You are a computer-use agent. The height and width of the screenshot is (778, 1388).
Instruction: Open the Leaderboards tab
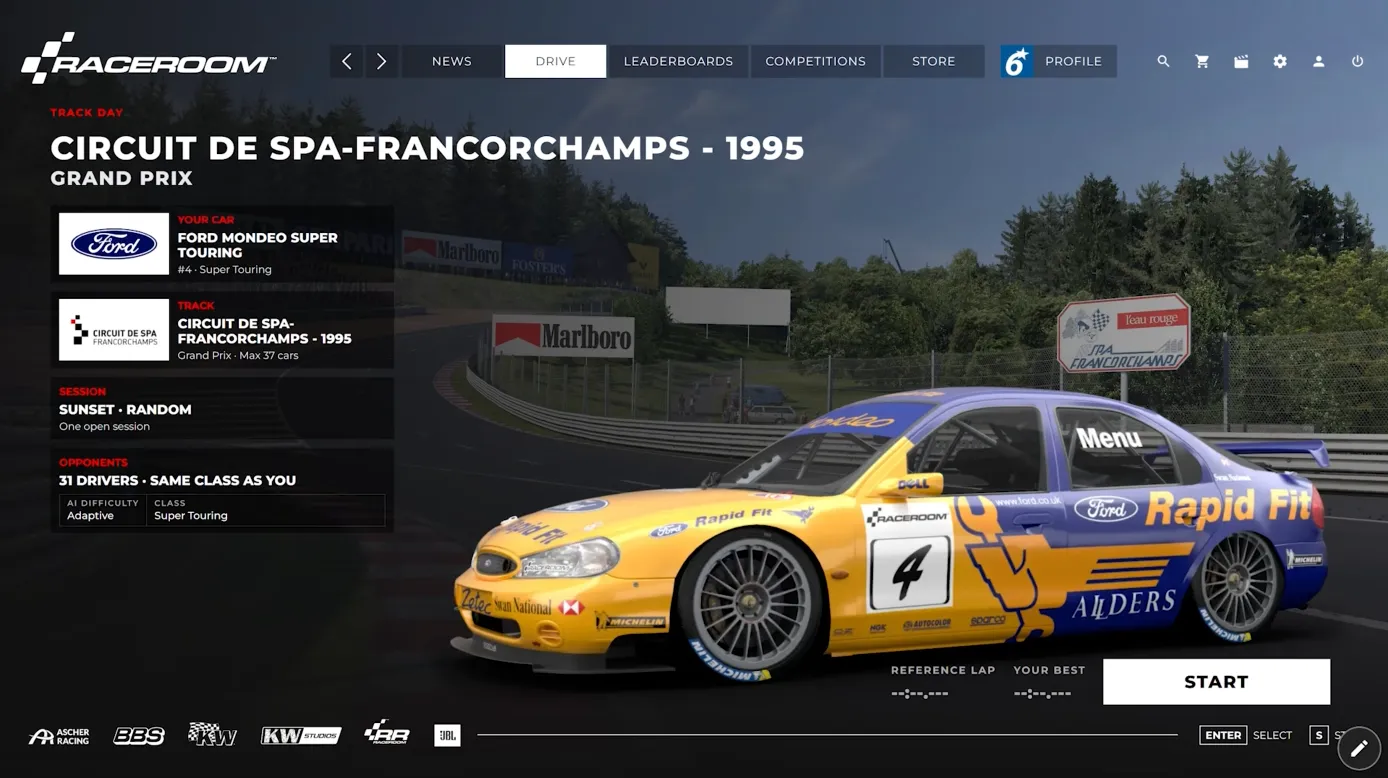pyautogui.click(x=678, y=61)
